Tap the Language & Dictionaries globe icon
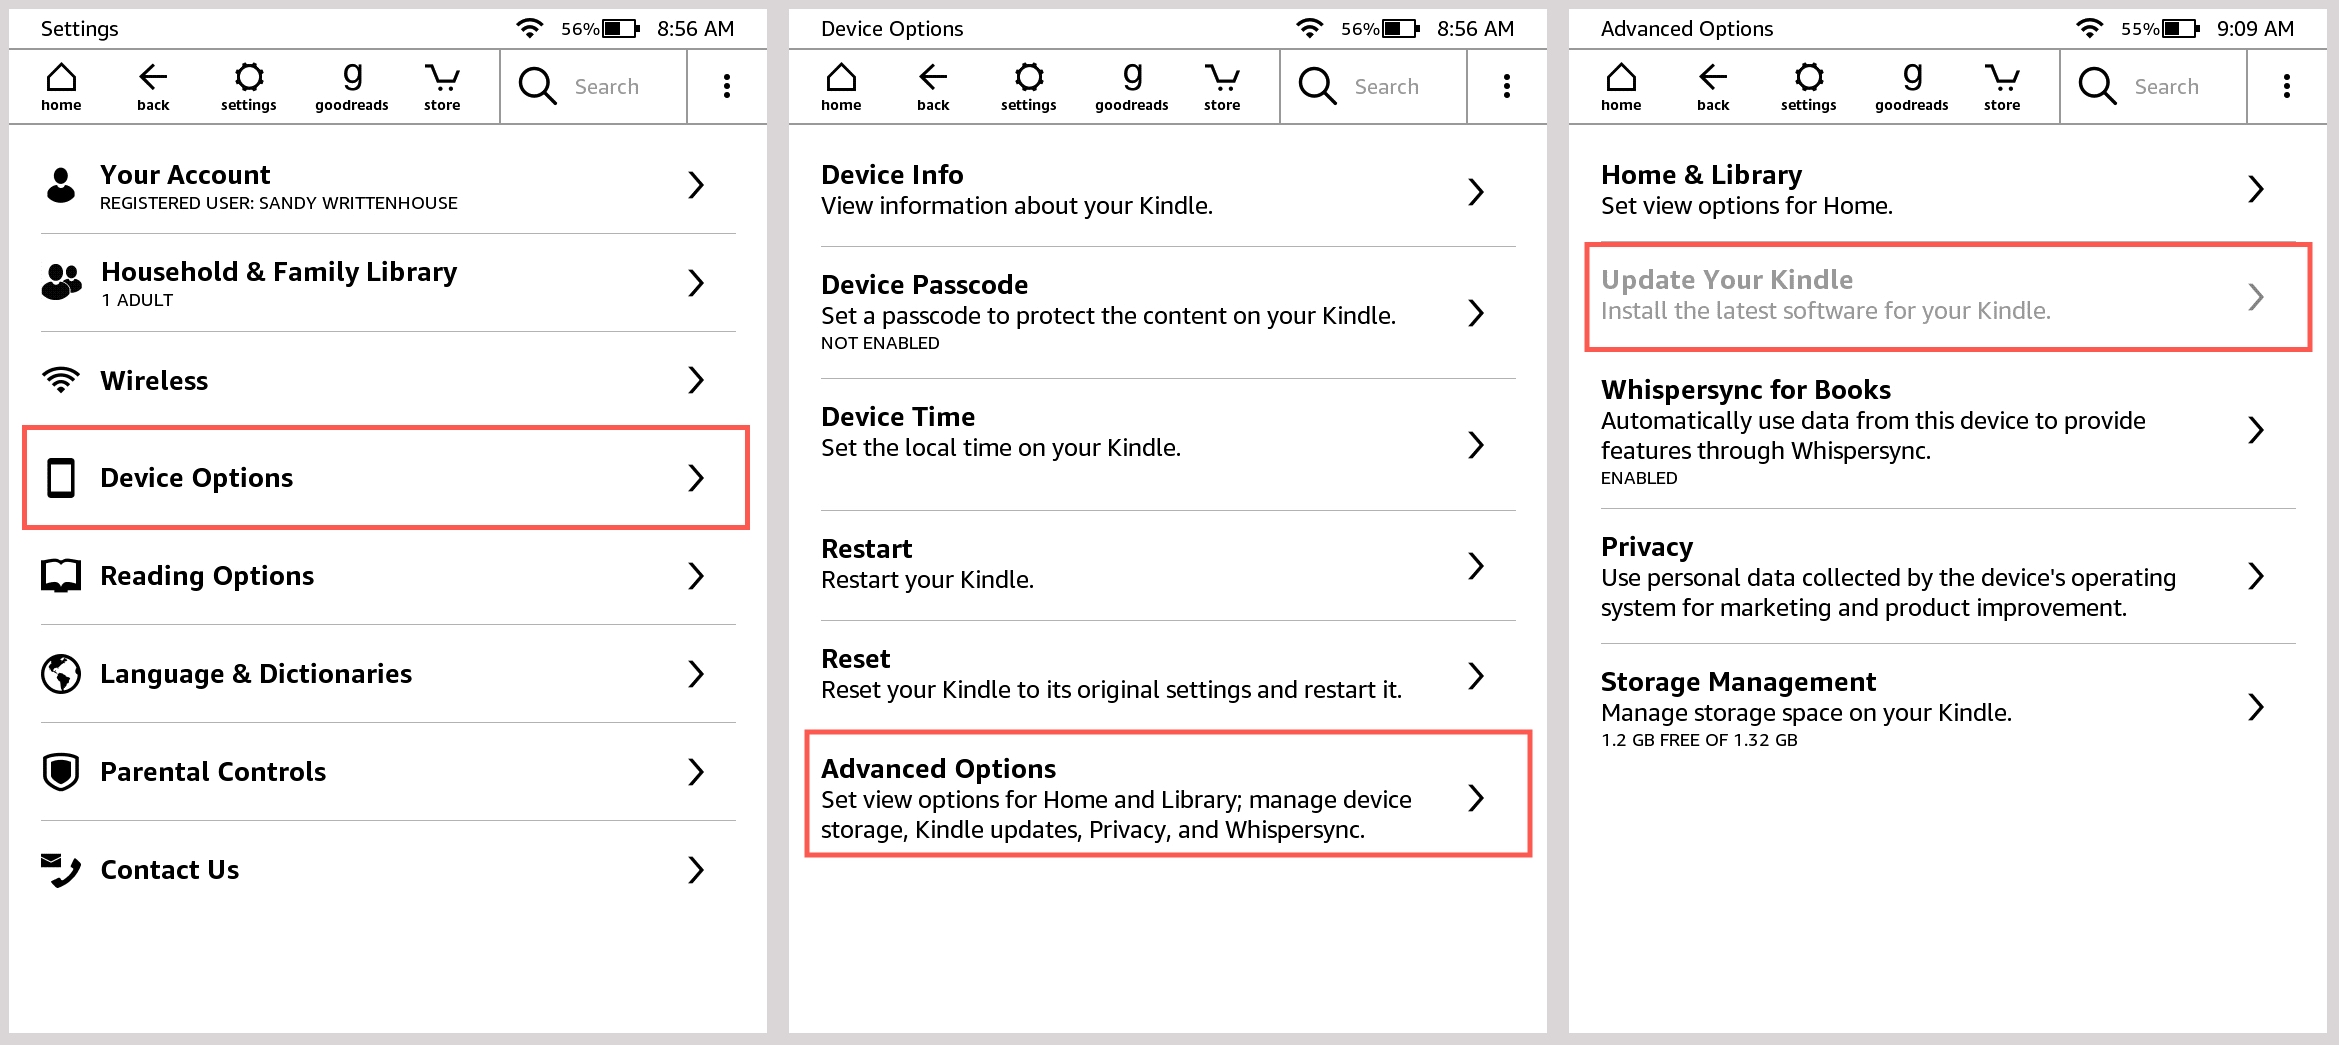This screenshot has width=2339, height=1045. (x=61, y=674)
